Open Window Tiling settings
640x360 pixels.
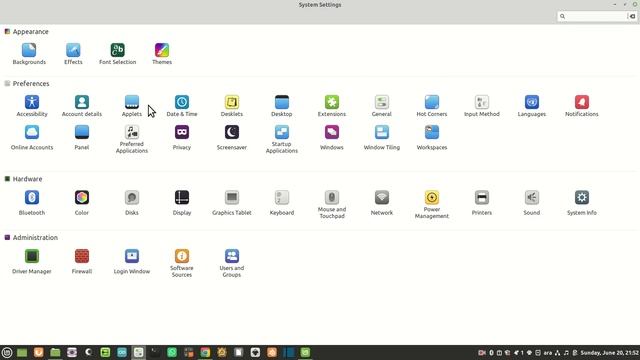(382, 138)
